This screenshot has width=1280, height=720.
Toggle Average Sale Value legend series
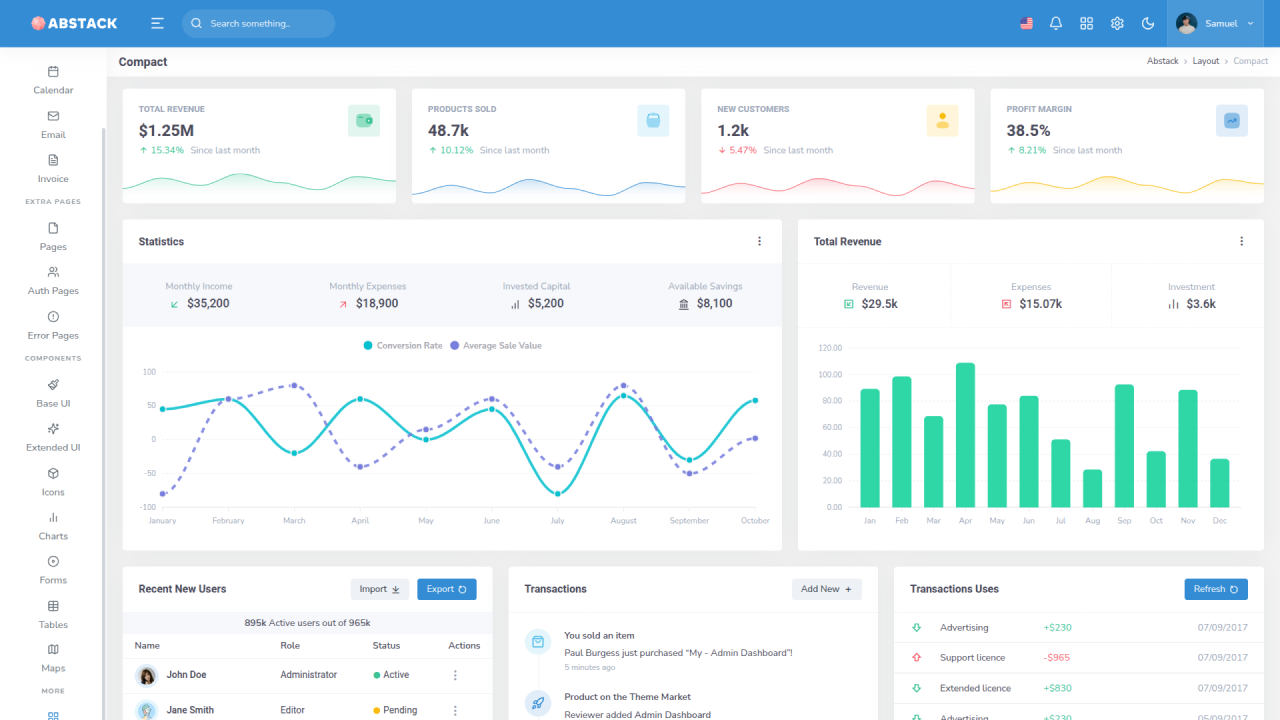point(495,345)
